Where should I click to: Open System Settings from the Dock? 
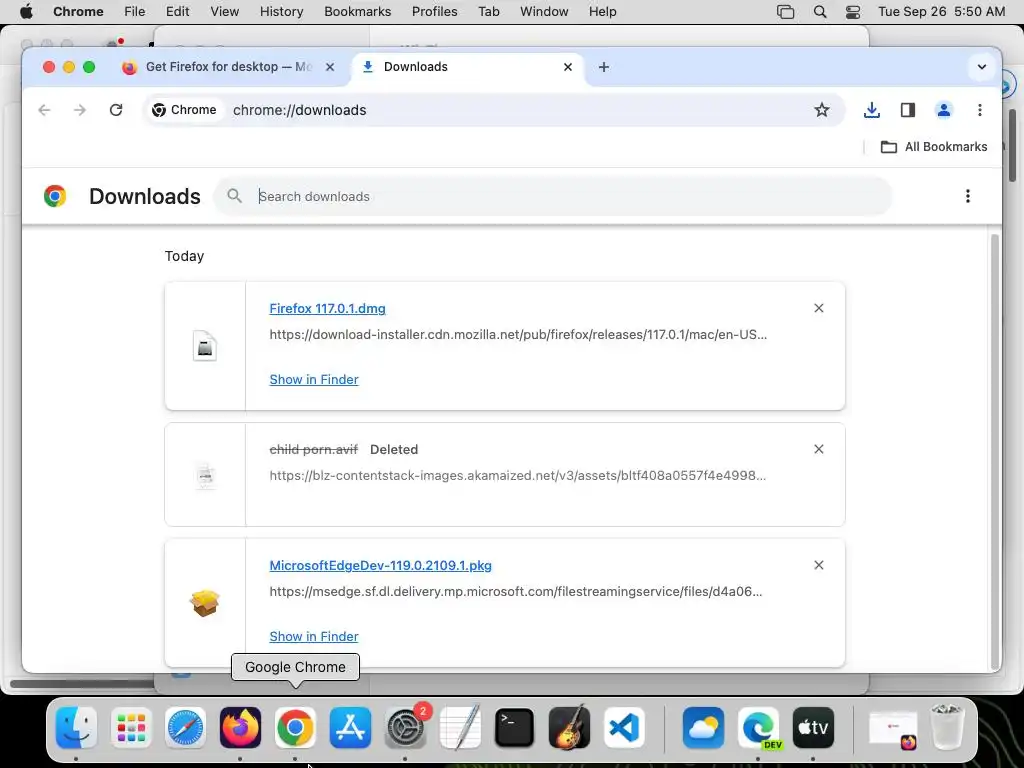[405, 728]
